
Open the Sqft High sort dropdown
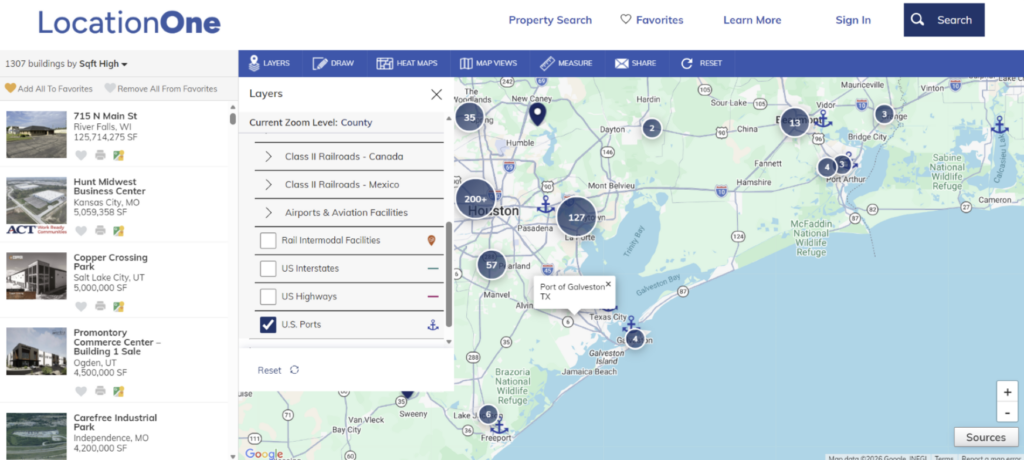click(x=103, y=64)
